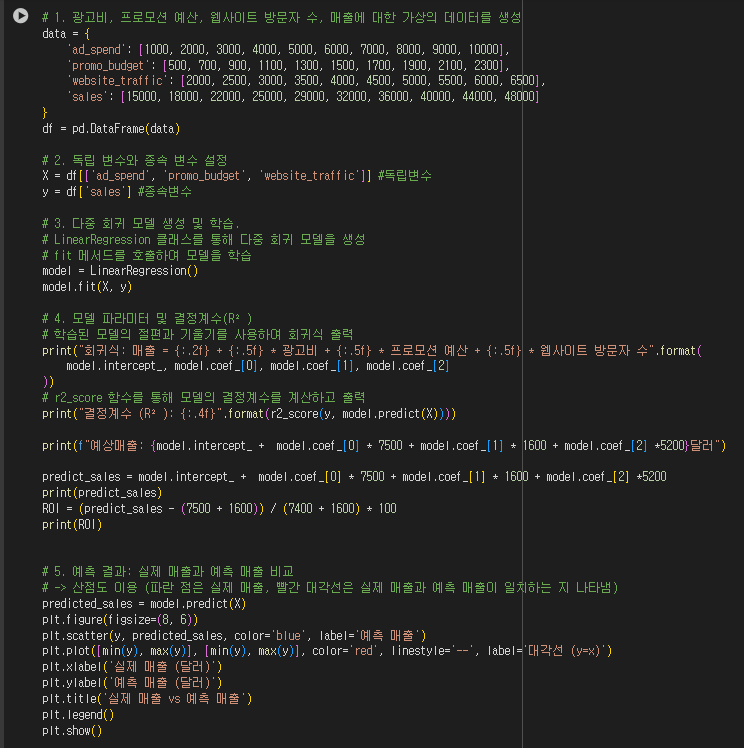Screen dimensions: 744x748
Task: Click the comment '# 2. 독립 변수와 종속 변수 설정'
Action: pos(135,160)
